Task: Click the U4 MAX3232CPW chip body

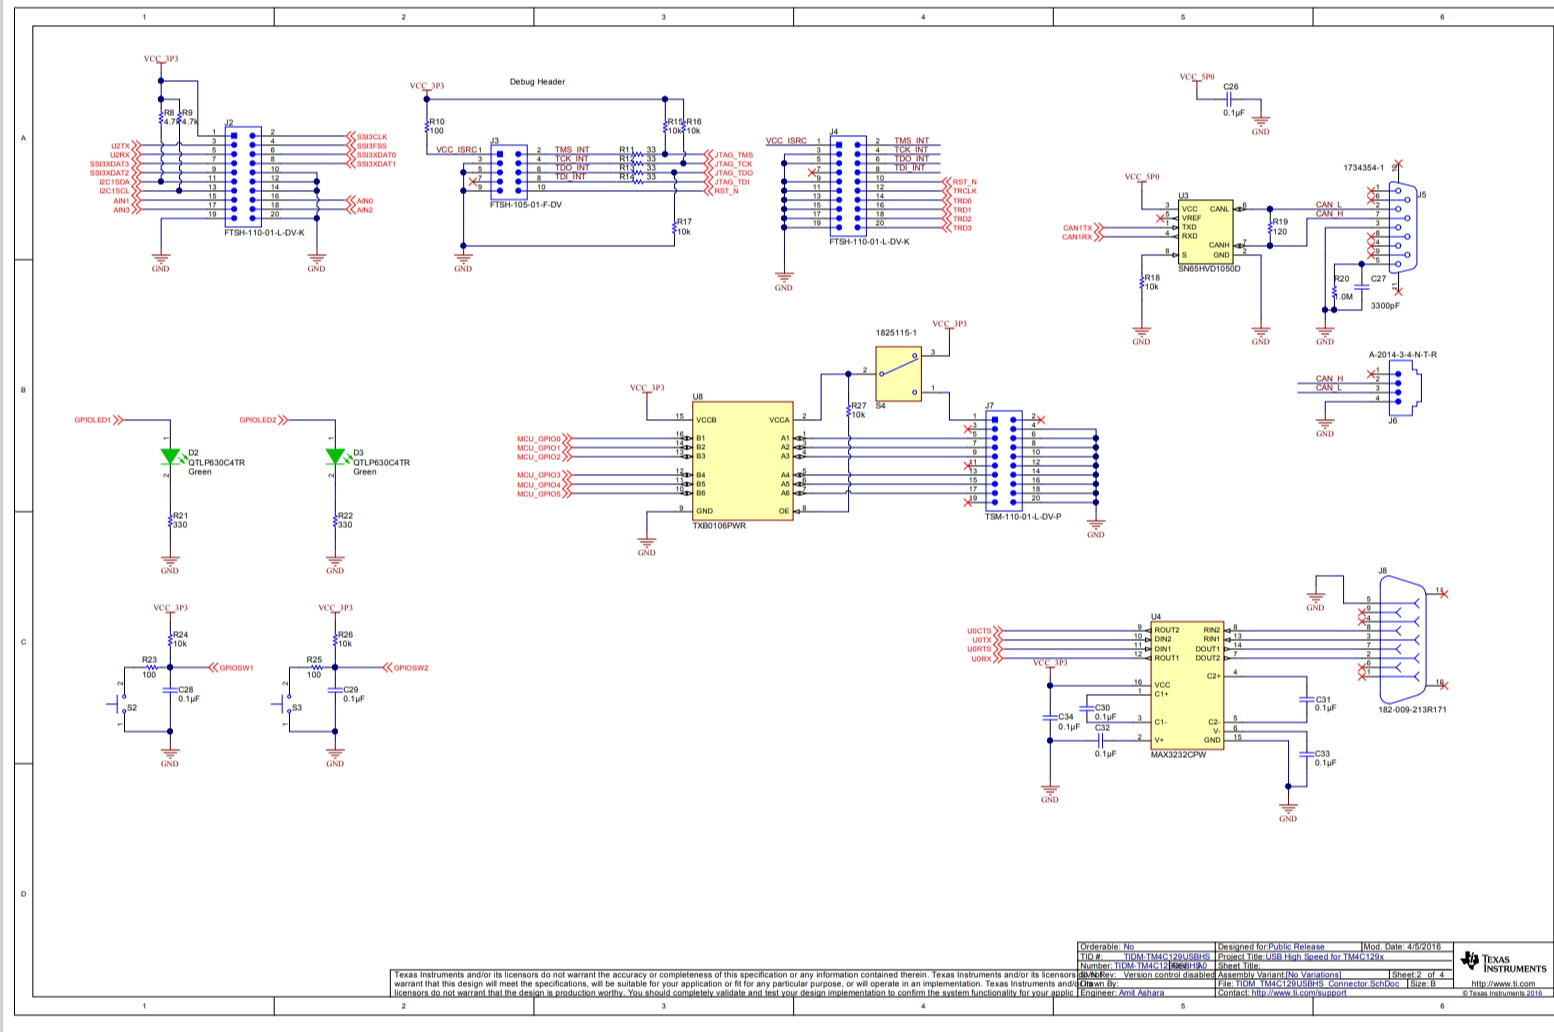Action: click(x=1187, y=685)
